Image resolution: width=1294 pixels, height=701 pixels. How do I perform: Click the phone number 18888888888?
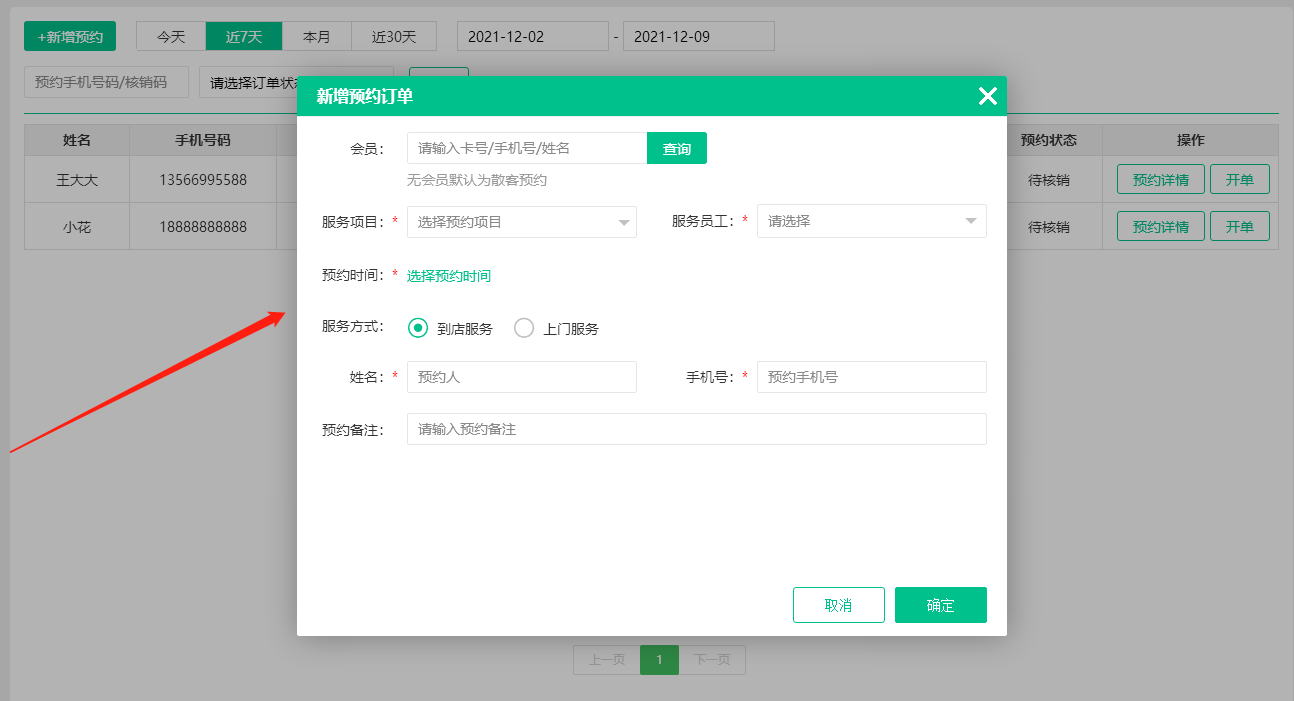point(203,227)
